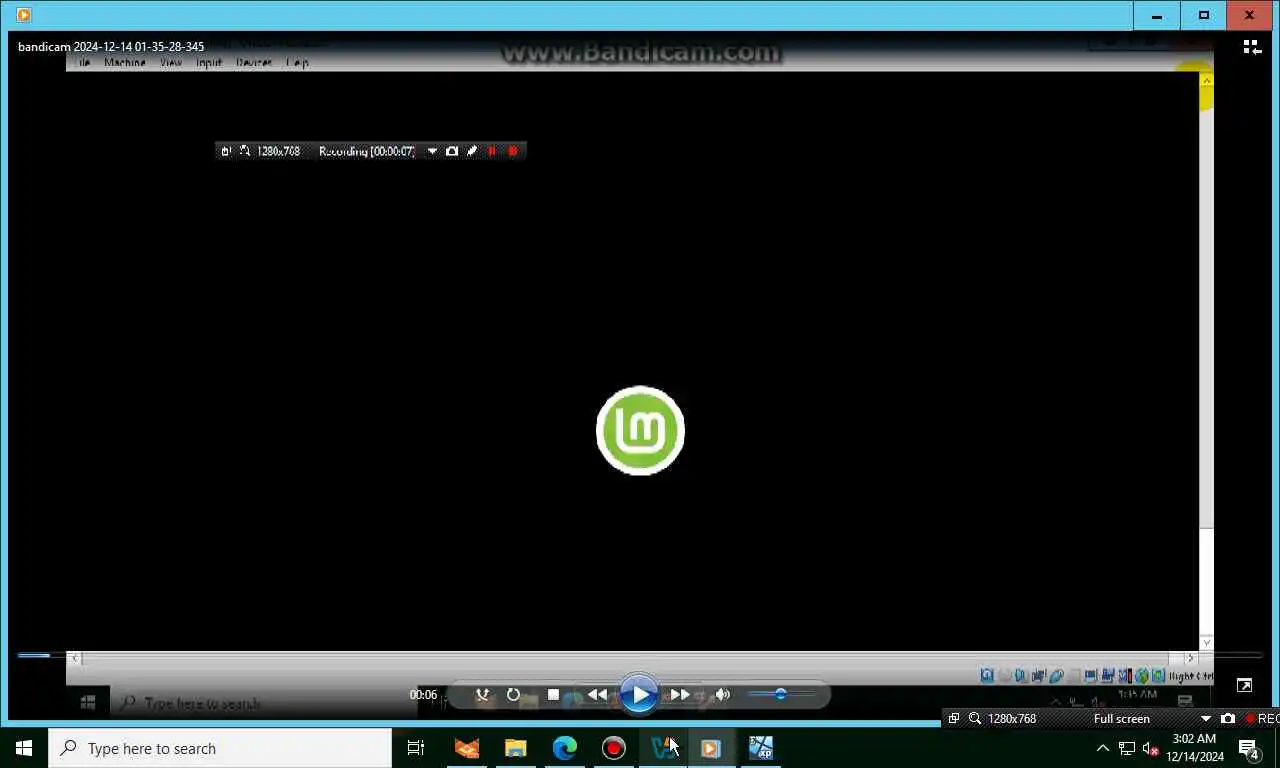Click the Next/fast forward button
1280x768 pixels.
(680, 695)
